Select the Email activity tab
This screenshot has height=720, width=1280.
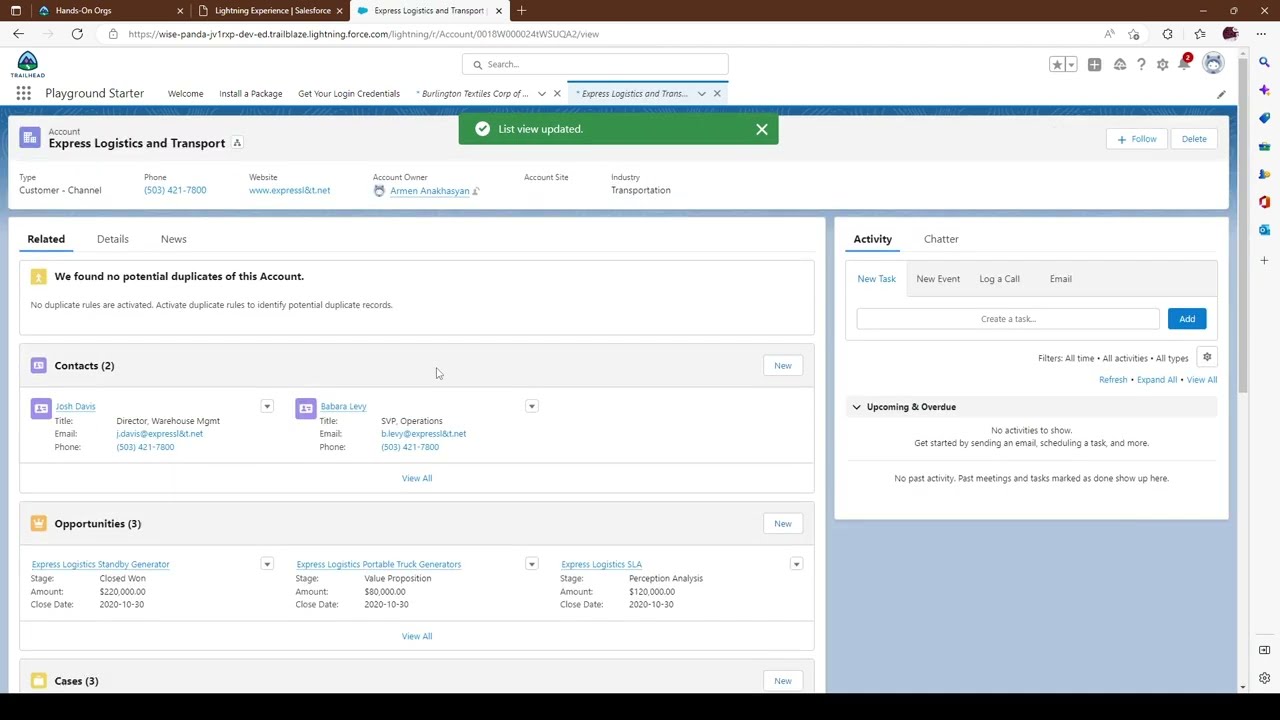[1060, 279]
